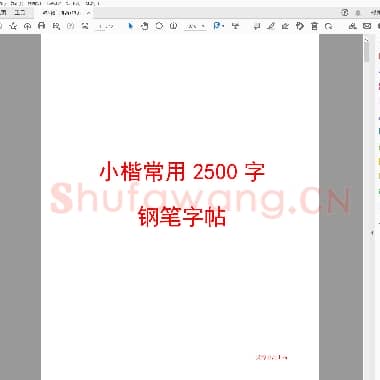
Task: Open the find text magnifier icon
Action: point(56,26)
